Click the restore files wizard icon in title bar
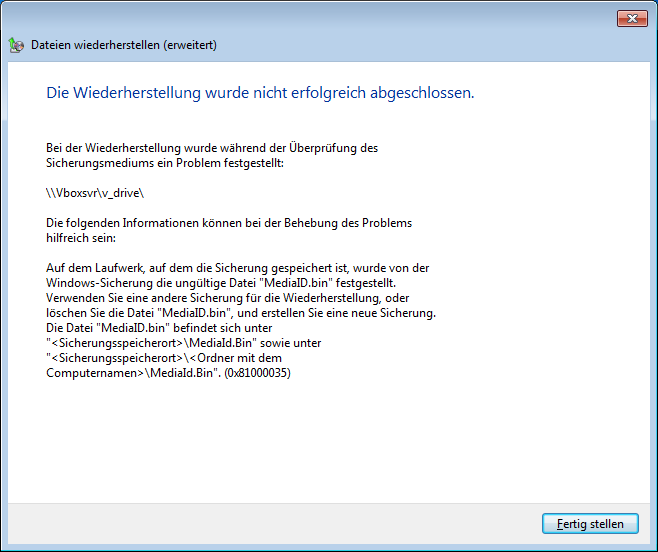 point(15,45)
